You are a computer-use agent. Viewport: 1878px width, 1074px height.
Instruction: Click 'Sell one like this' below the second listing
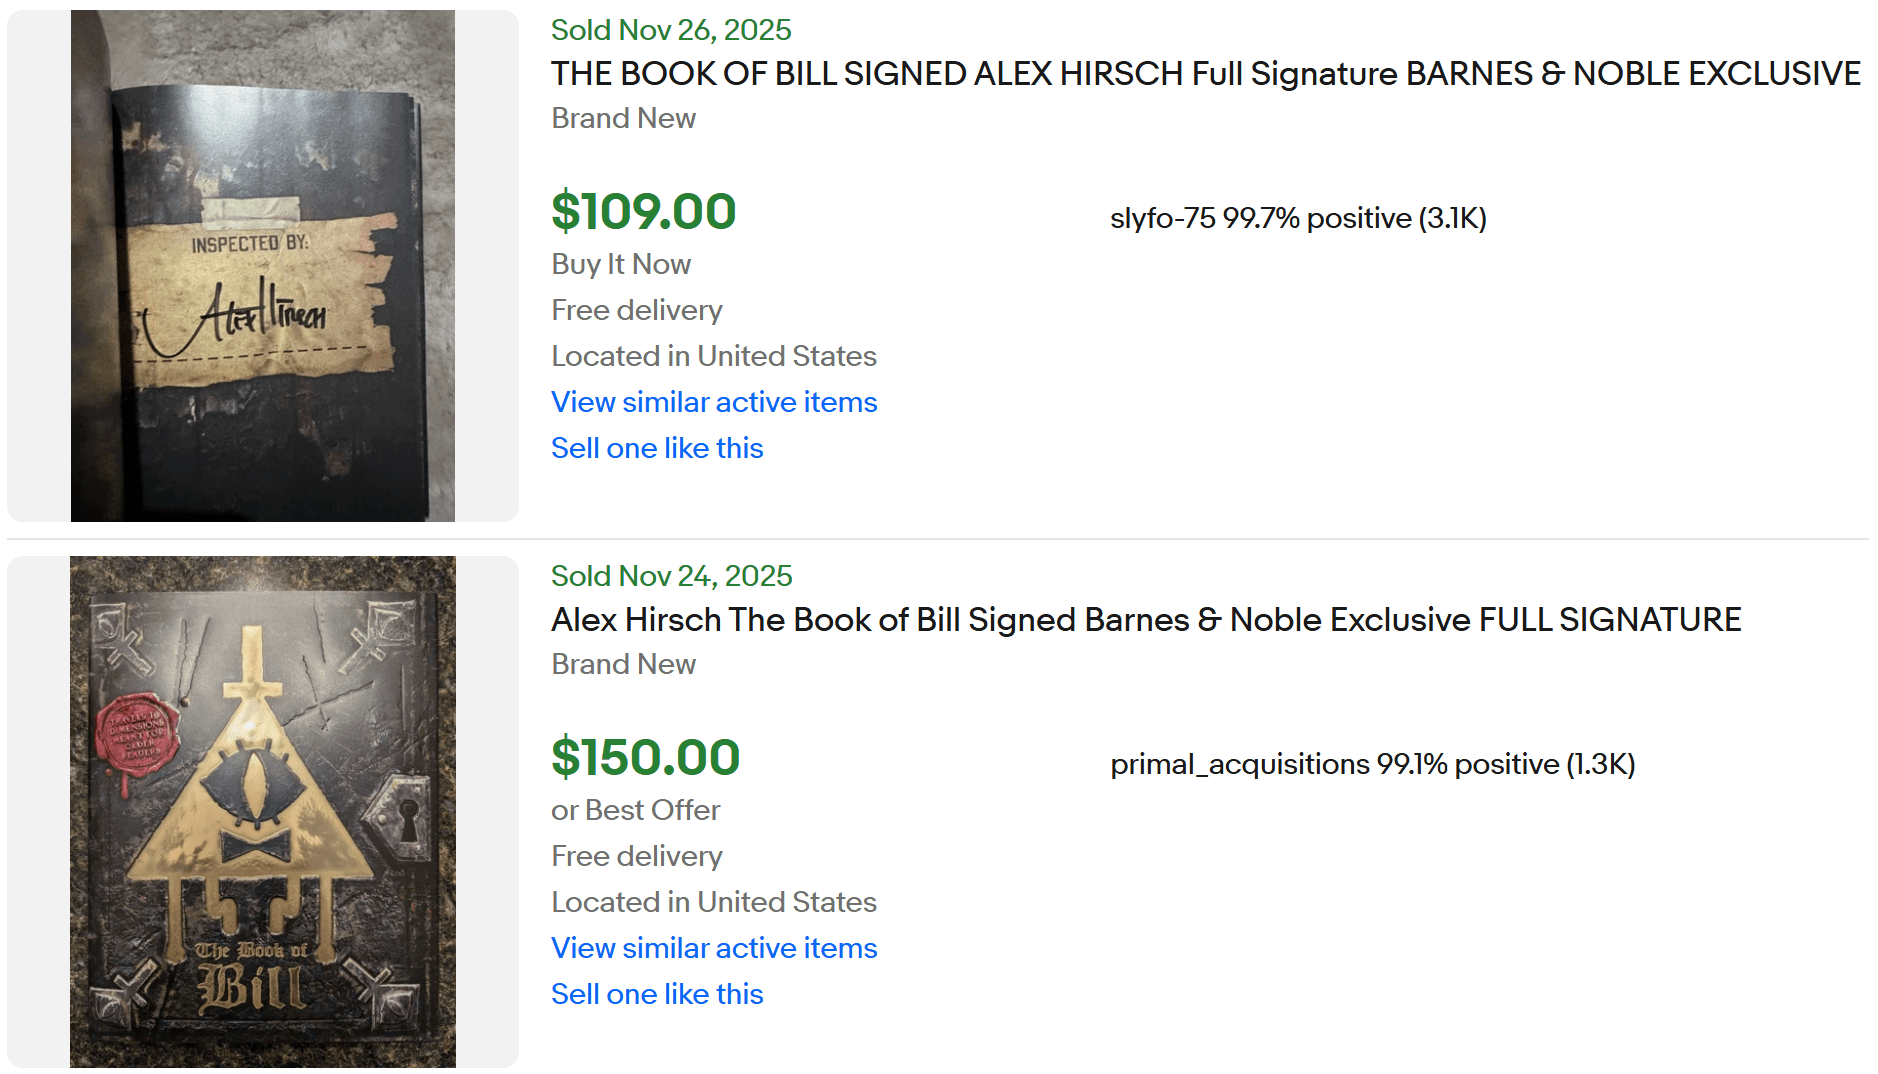click(x=656, y=994)
